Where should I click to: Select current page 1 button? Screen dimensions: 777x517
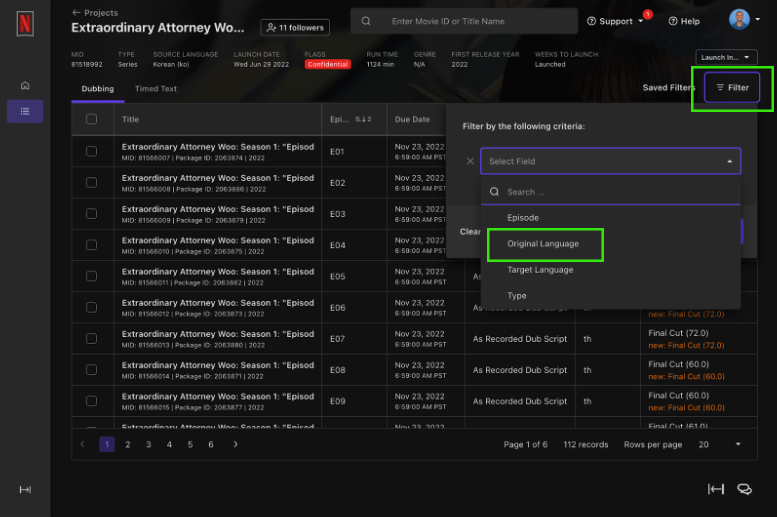(107, 444)
